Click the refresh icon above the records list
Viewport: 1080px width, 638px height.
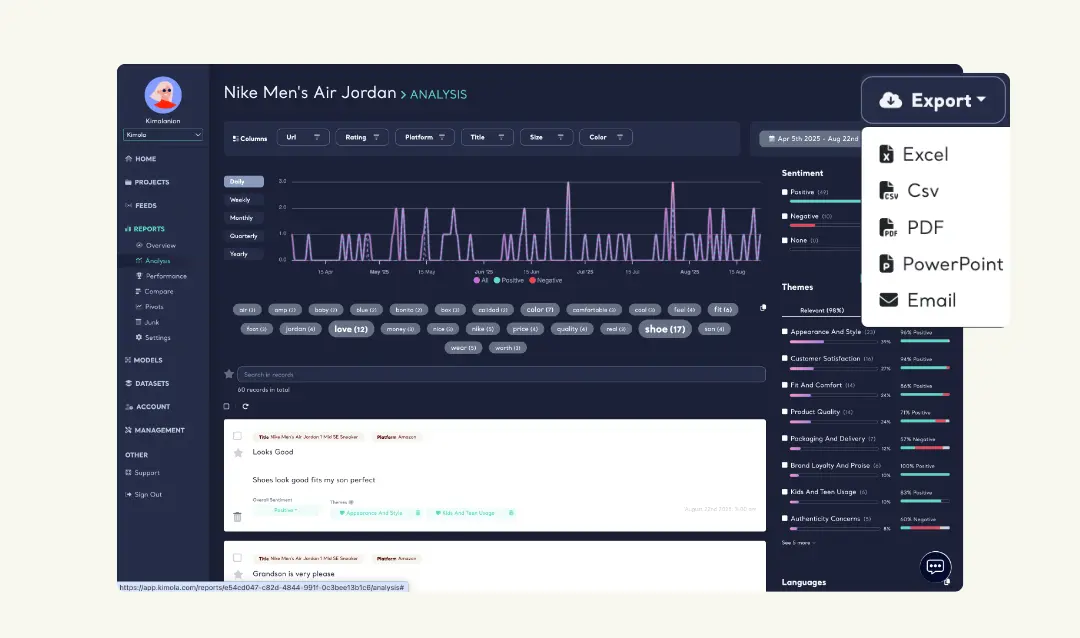245,406
